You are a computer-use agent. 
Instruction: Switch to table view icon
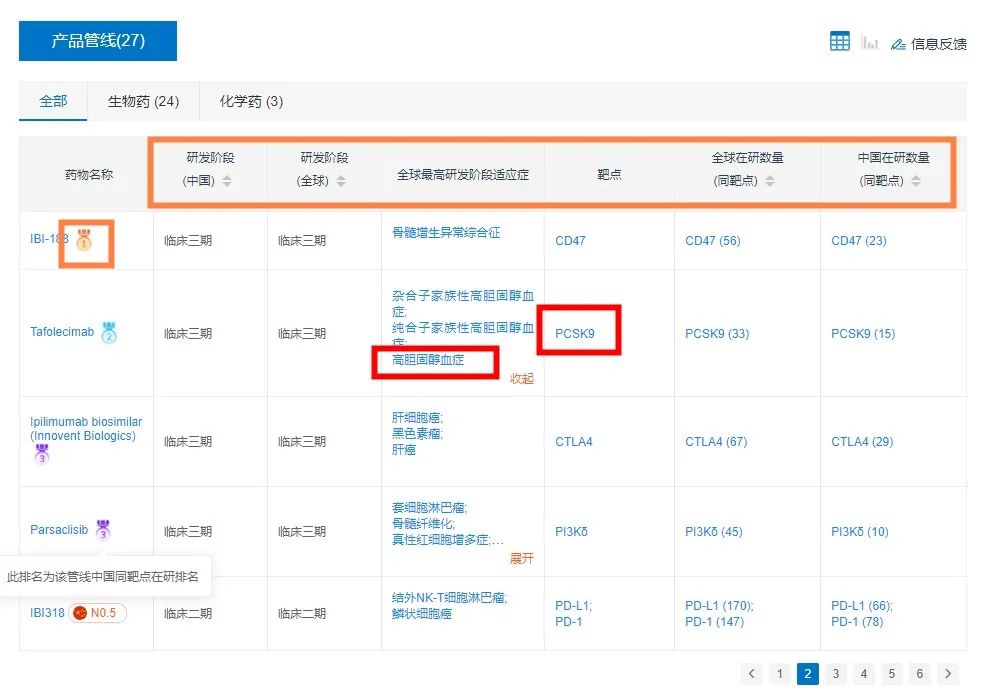(840, 42)
